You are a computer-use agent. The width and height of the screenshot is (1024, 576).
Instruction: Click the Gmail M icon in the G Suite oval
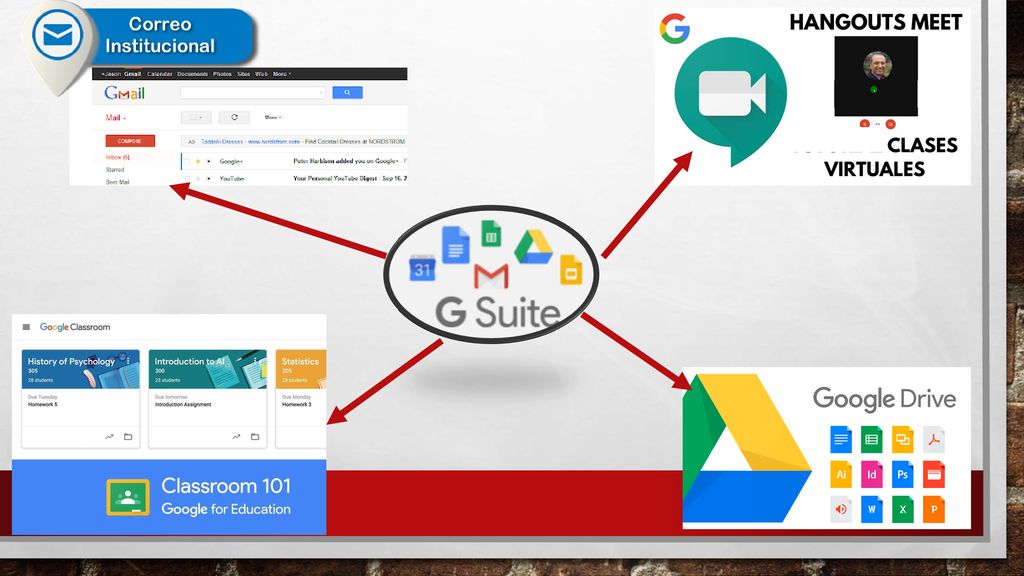(x=491, y=276)
